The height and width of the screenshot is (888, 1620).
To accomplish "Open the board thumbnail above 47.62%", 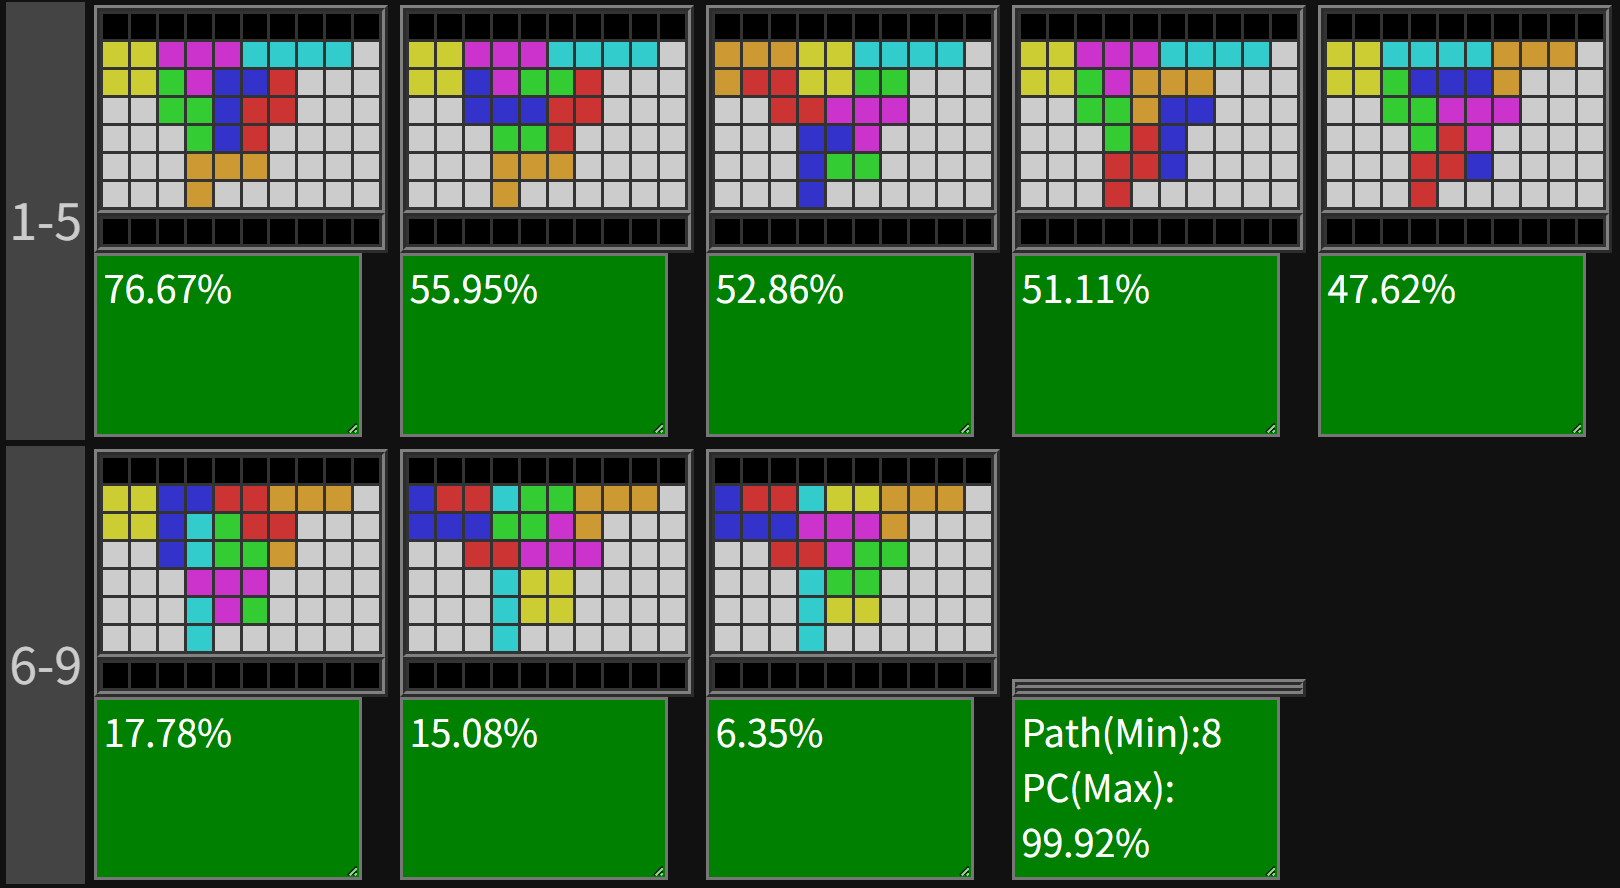I will tap(1465, 129).
